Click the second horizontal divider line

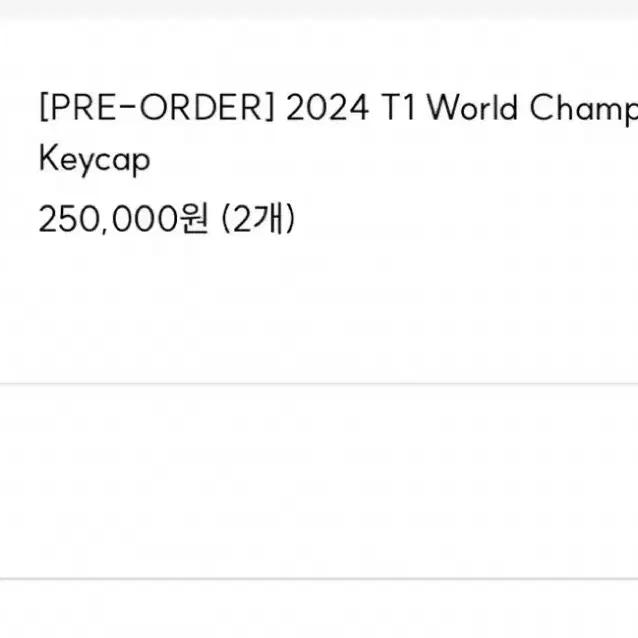tap(319, 578)
